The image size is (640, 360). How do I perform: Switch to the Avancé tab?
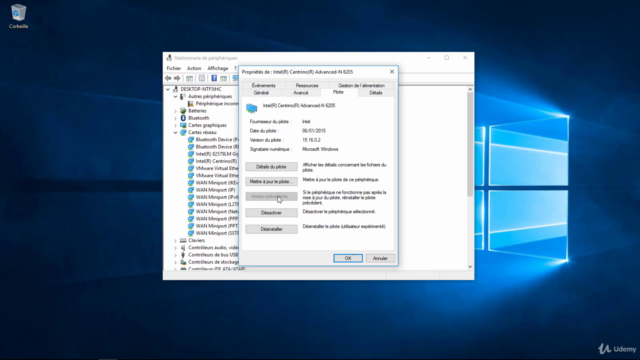coord(301,93)
